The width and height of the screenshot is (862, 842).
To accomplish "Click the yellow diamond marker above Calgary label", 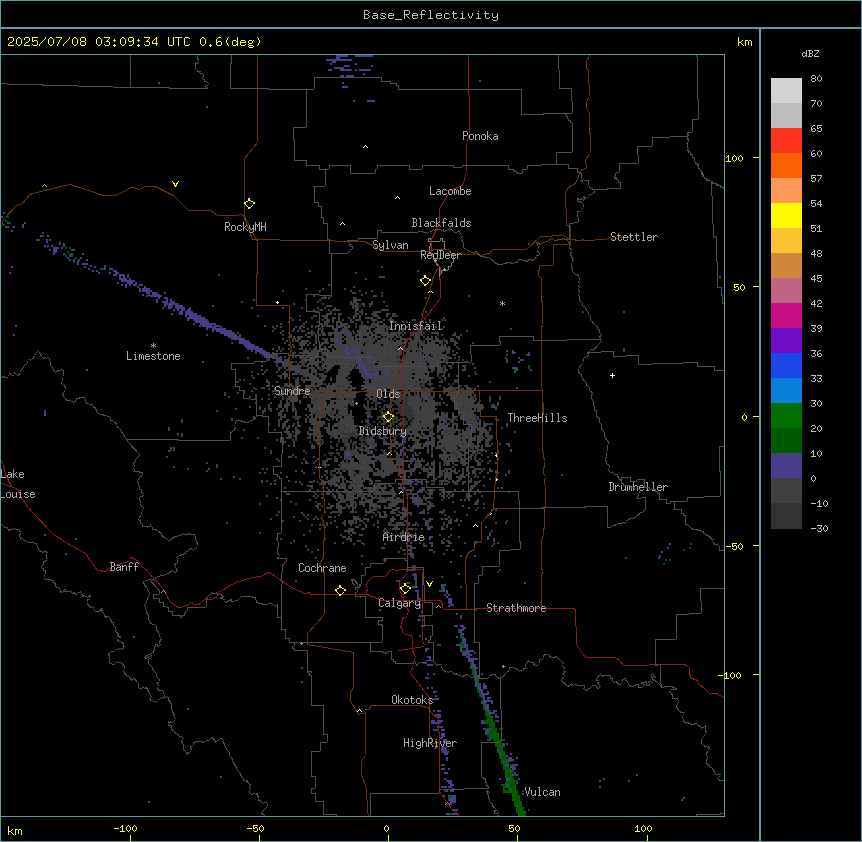I will click(x=406, y=589).
